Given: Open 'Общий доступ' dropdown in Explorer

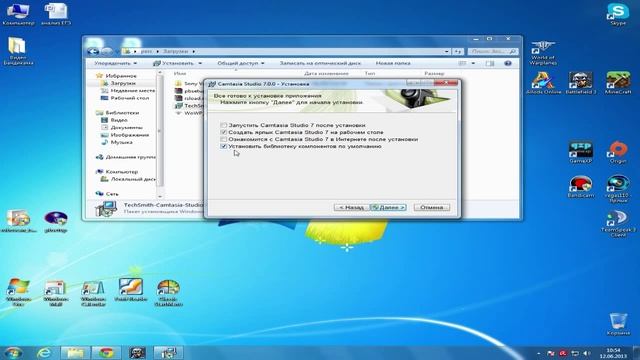Looking at the screenshot, I should (241, 63).
